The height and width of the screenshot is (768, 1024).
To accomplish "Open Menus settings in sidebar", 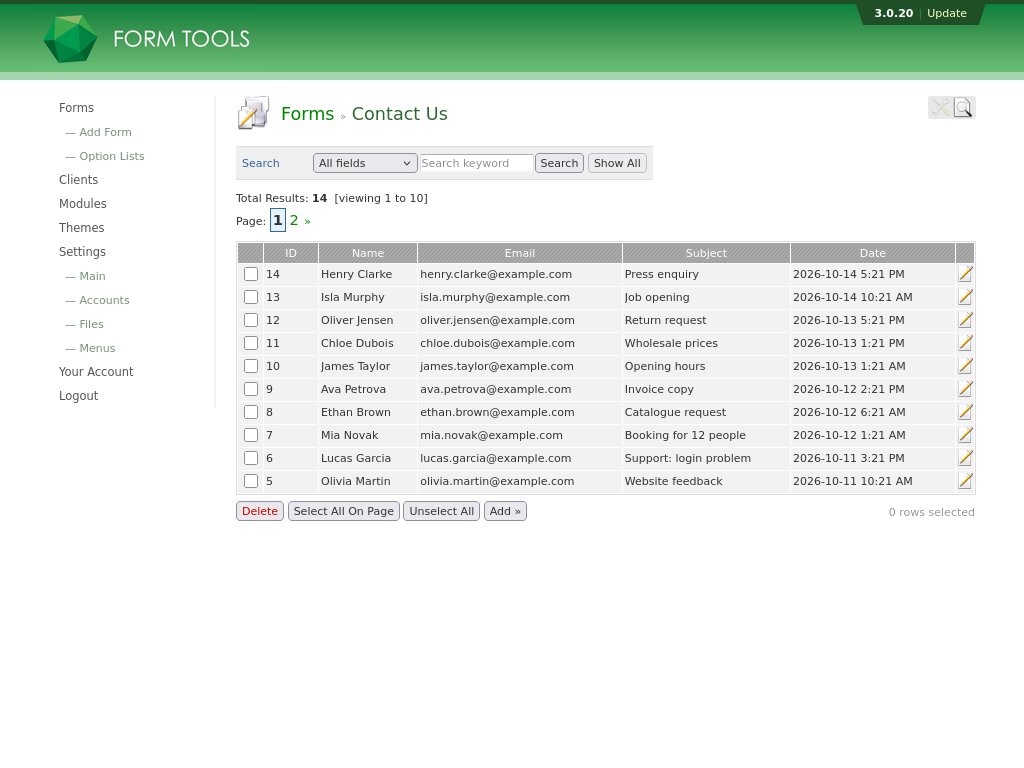I will (97, 348).
